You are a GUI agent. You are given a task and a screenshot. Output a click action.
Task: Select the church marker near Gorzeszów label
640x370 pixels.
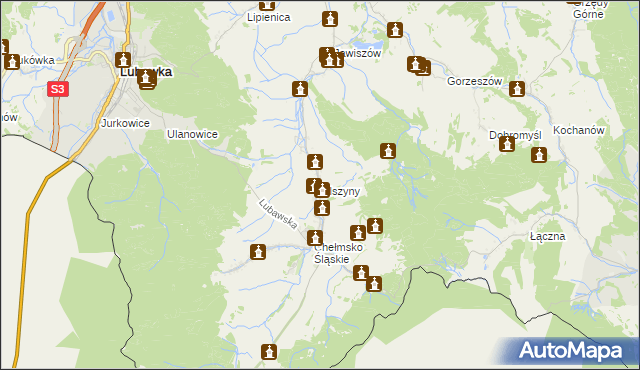(x=517, y=89)
